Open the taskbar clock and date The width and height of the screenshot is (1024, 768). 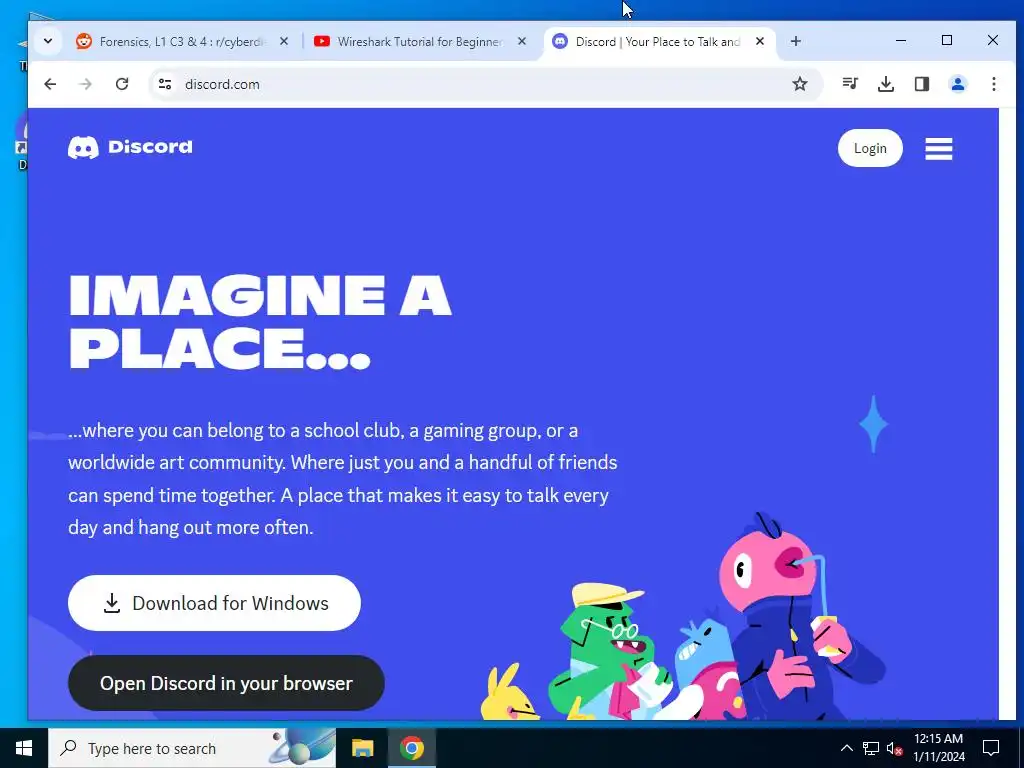(938, 748)
